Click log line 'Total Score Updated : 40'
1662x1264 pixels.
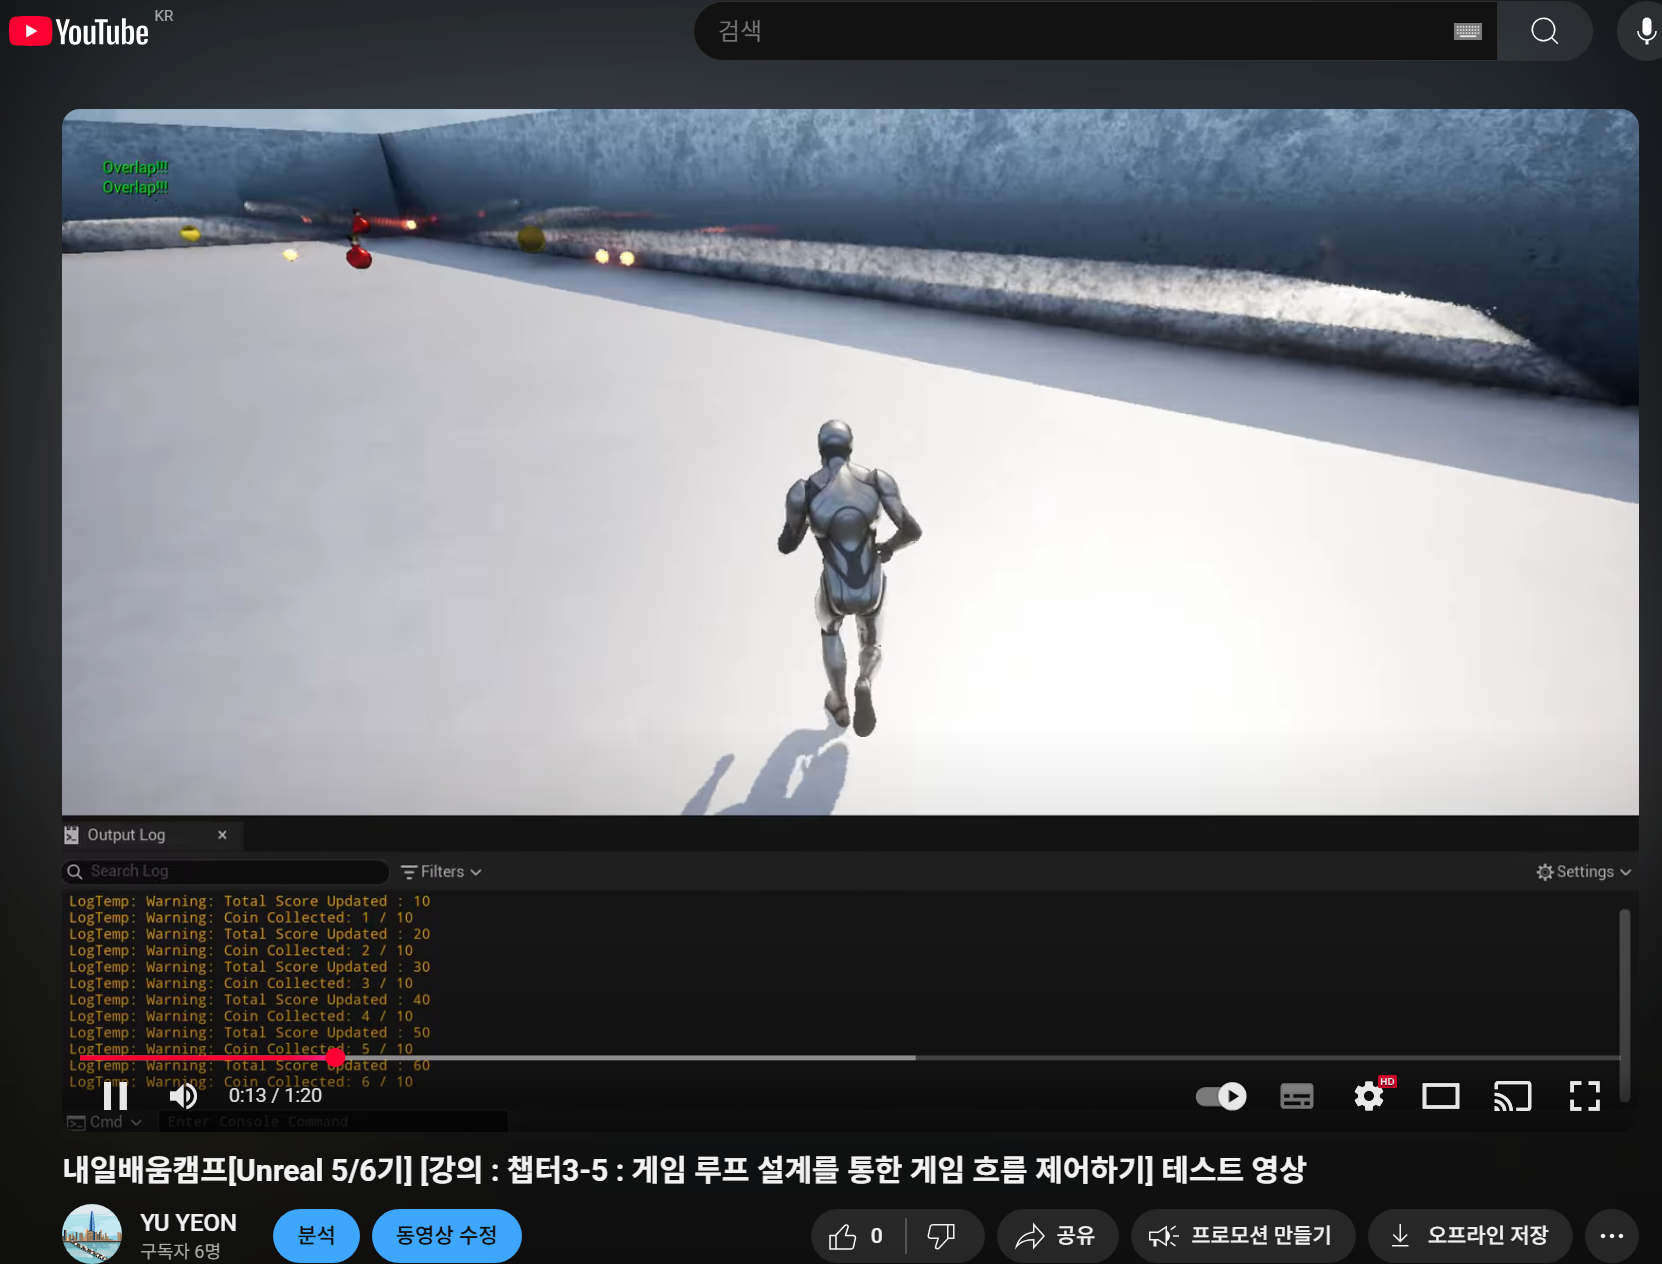pos(250,1000)
